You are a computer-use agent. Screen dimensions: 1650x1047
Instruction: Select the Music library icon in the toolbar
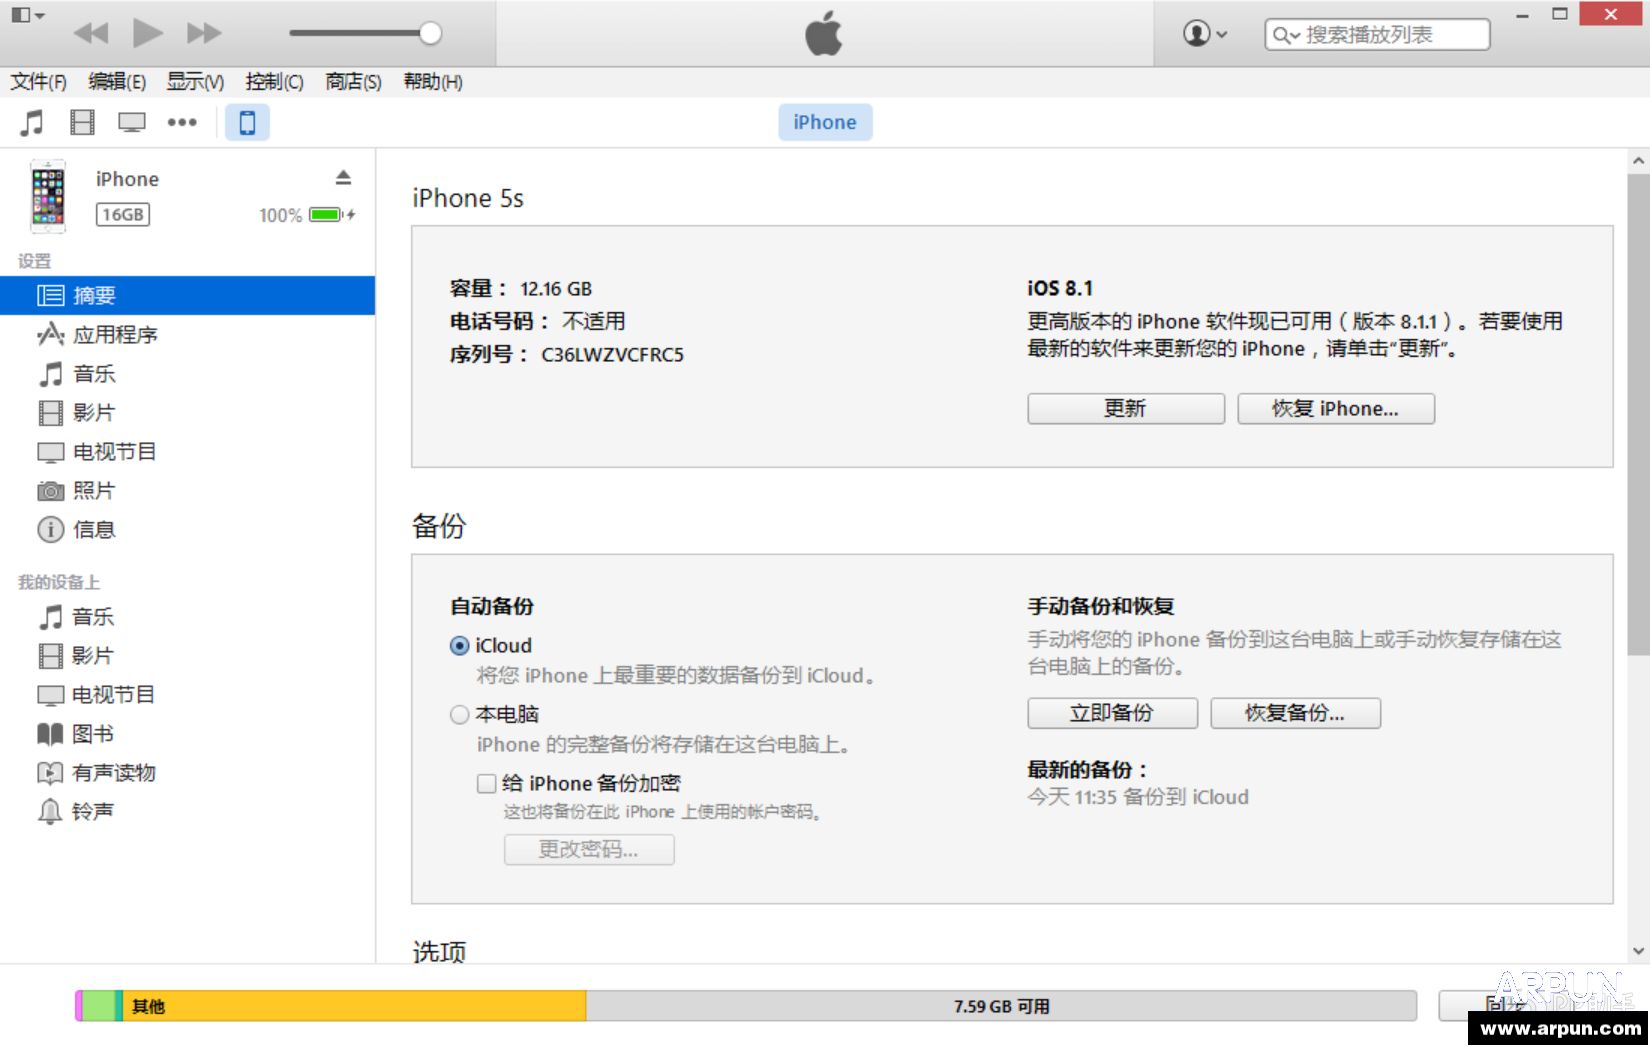[x=32, y=122]
